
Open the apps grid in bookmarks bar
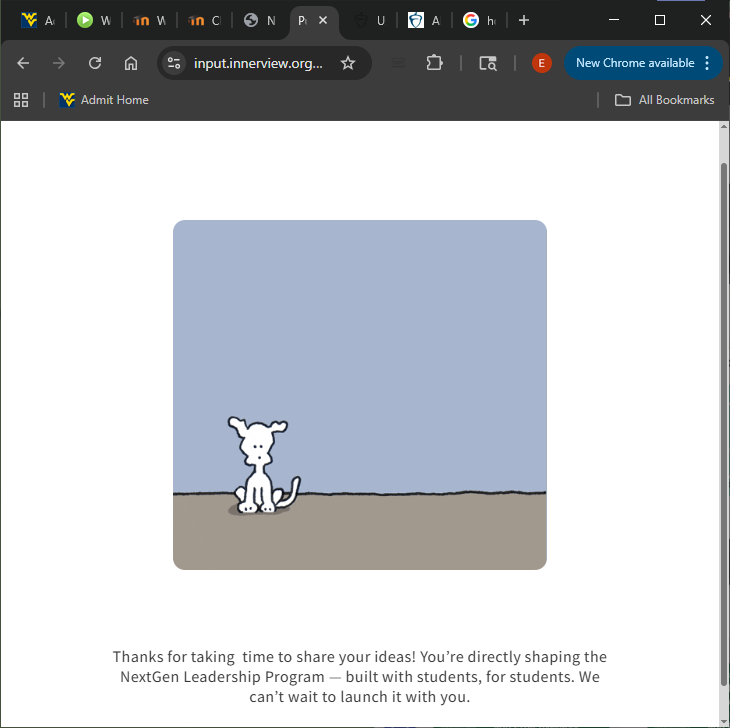tap(21, 100)
